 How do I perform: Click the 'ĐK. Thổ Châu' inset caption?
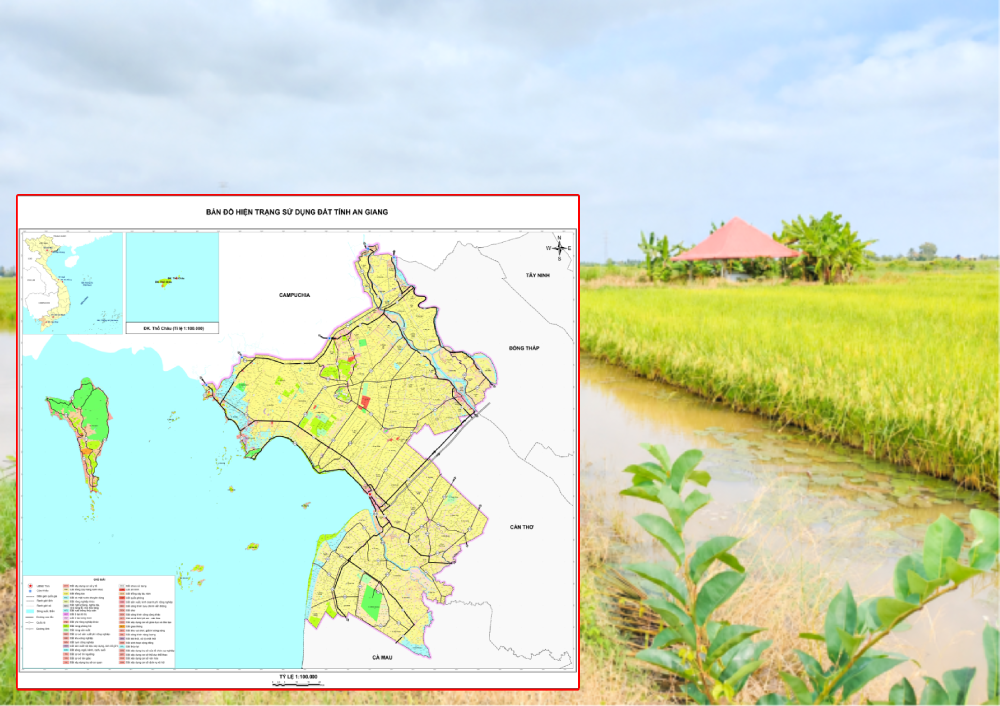coord(172,328)
